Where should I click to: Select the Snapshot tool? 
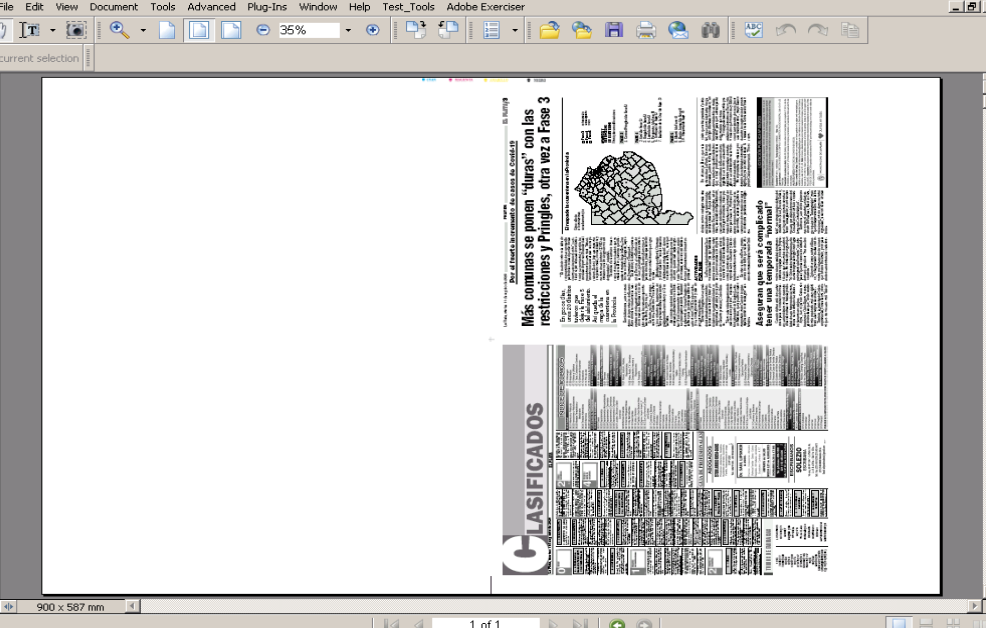(x=78, y=30)
